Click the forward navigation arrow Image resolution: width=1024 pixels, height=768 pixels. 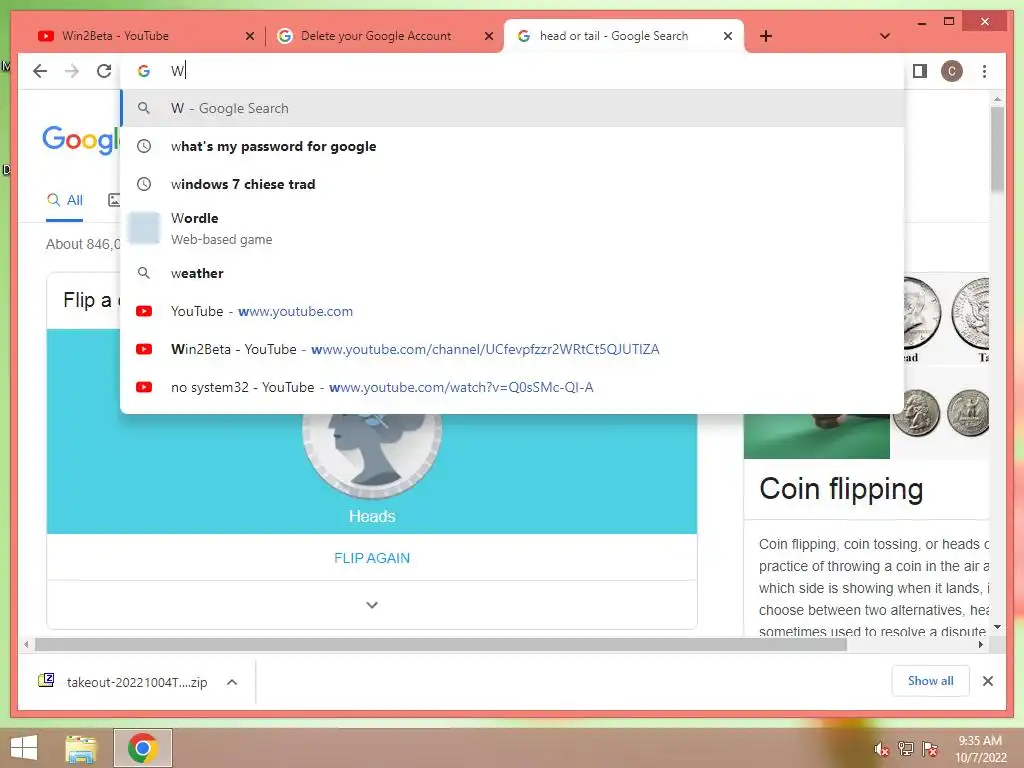pos(72,71)
